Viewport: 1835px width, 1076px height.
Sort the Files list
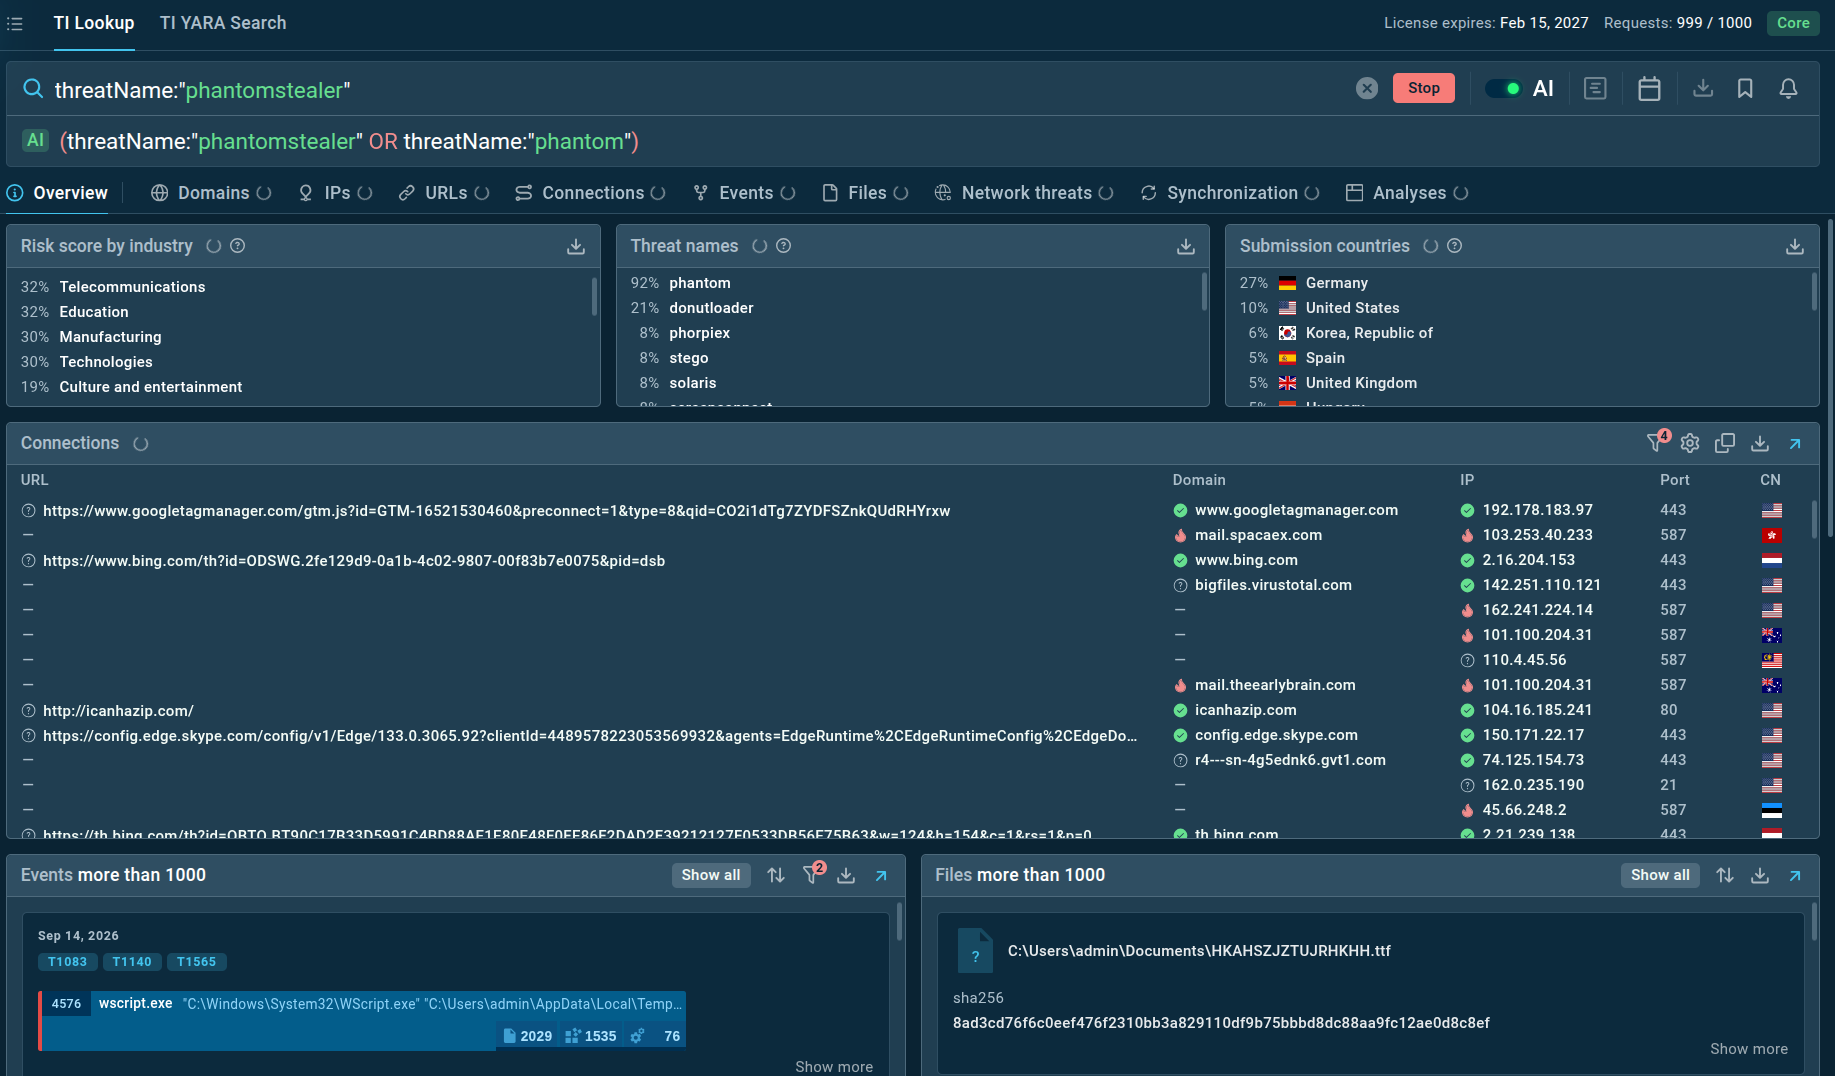point(1725,875)
